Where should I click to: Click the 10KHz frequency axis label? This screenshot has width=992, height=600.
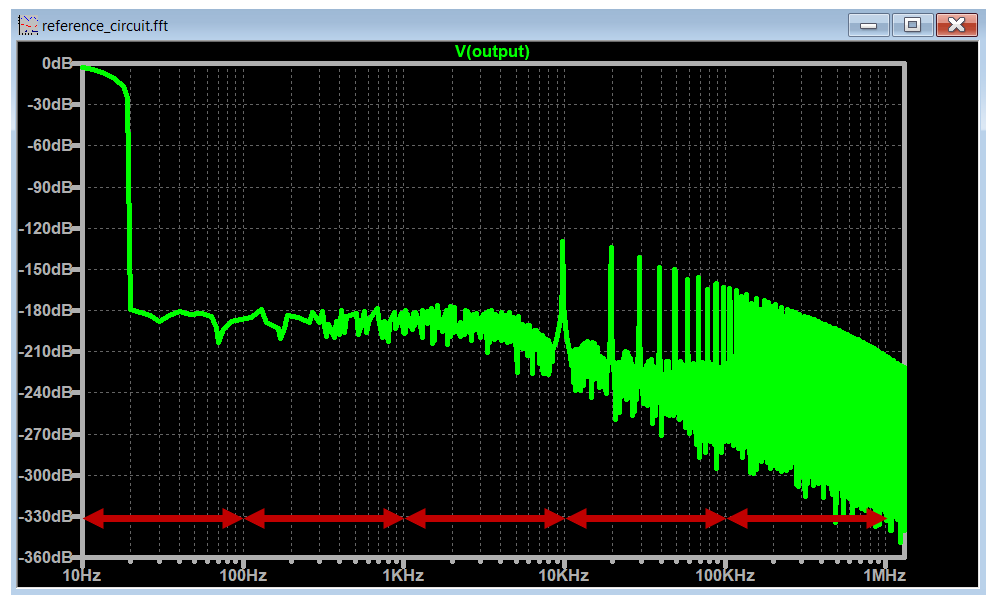click(563, 576)
